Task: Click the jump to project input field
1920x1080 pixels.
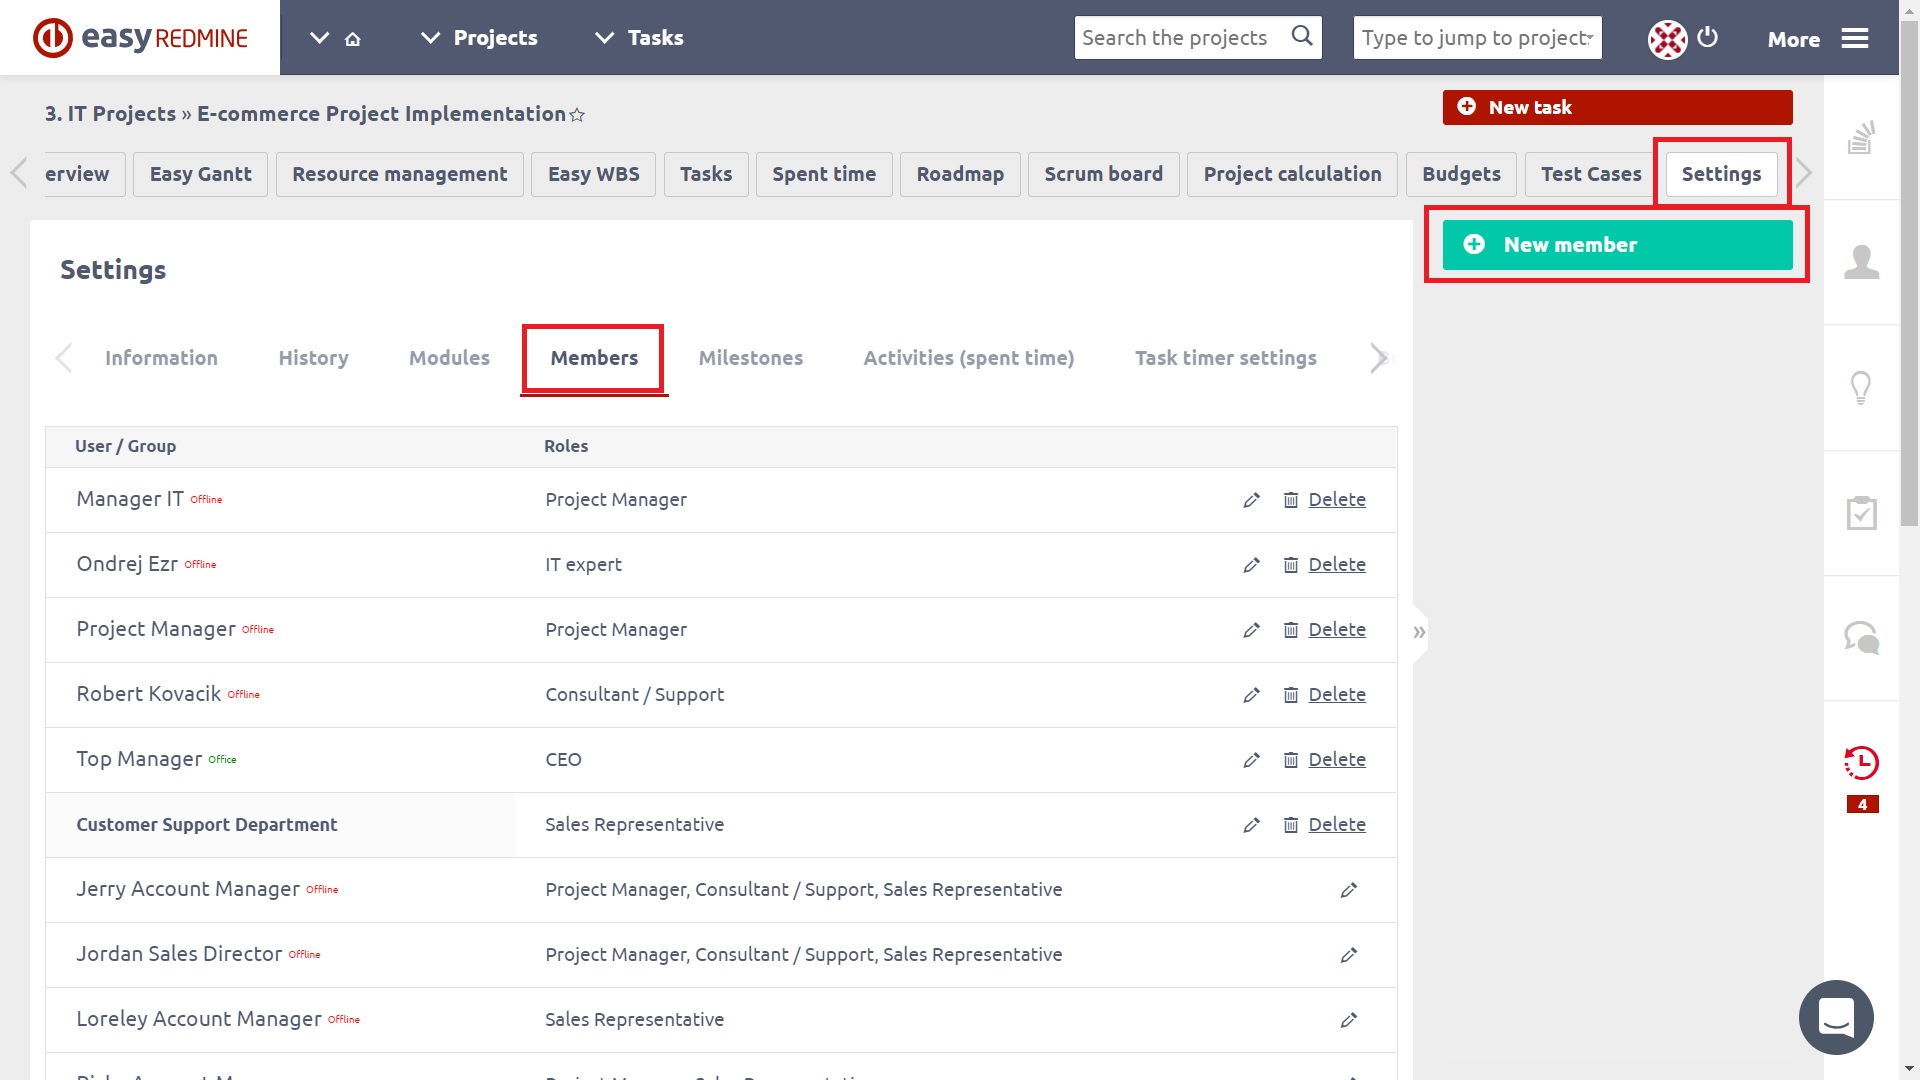Action: (x=1475, y=37)
